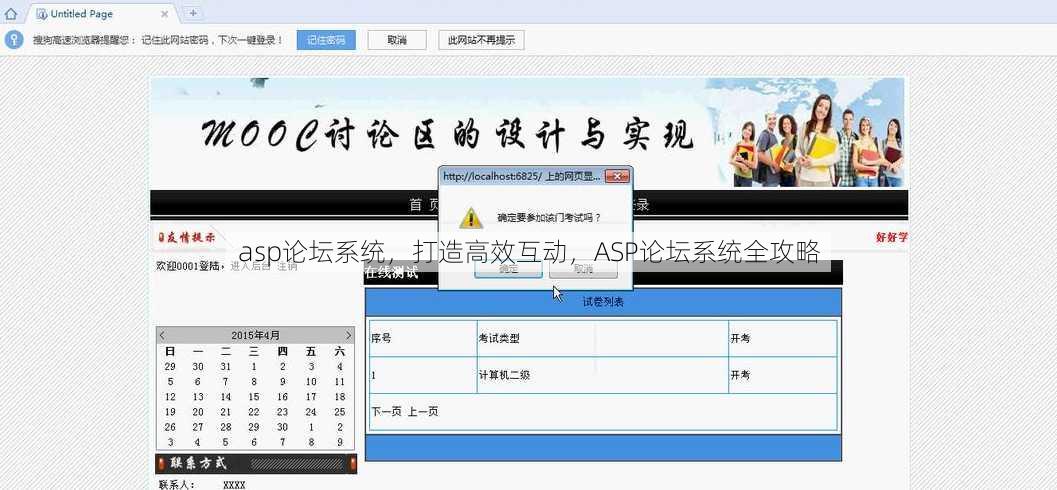Image resolution: width=1057 pixels, height=490 pixels.
Task: Select March 31 in calendar
Action: point(226,367)
